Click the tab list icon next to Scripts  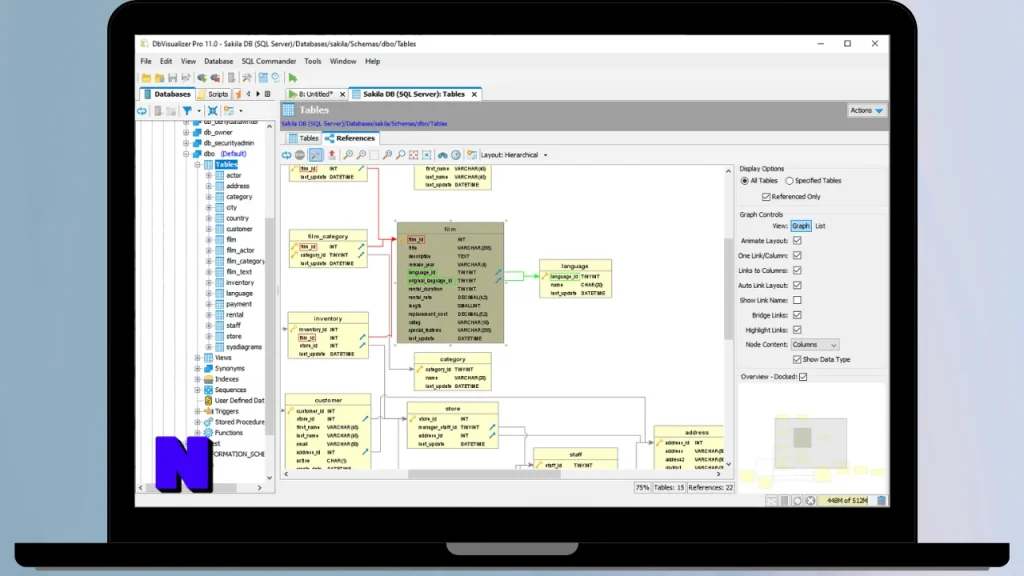[x=268, y=94]
